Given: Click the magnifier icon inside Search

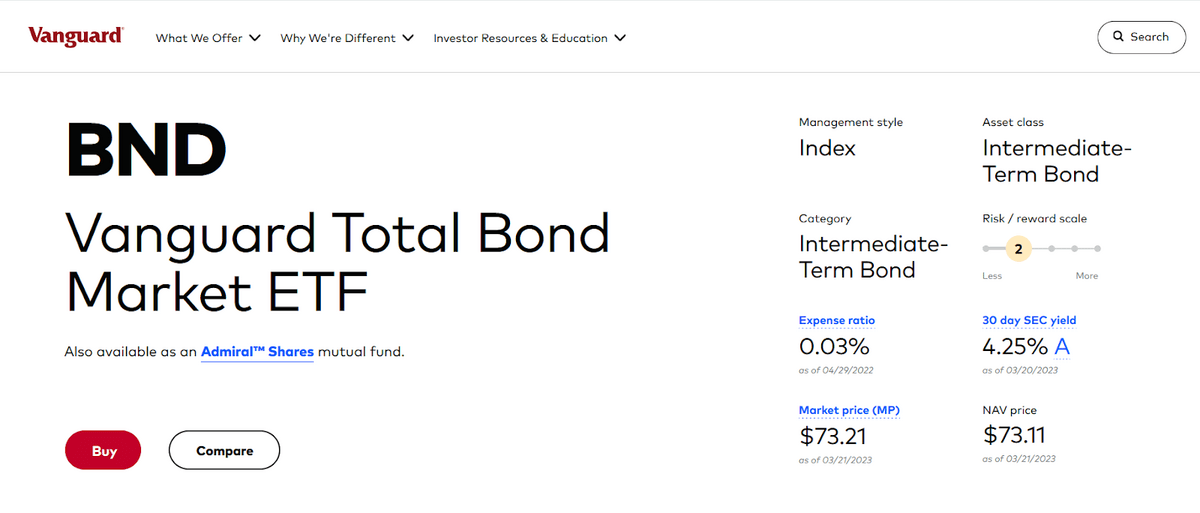Looking at the screenshot, I should coord(1119,37).
